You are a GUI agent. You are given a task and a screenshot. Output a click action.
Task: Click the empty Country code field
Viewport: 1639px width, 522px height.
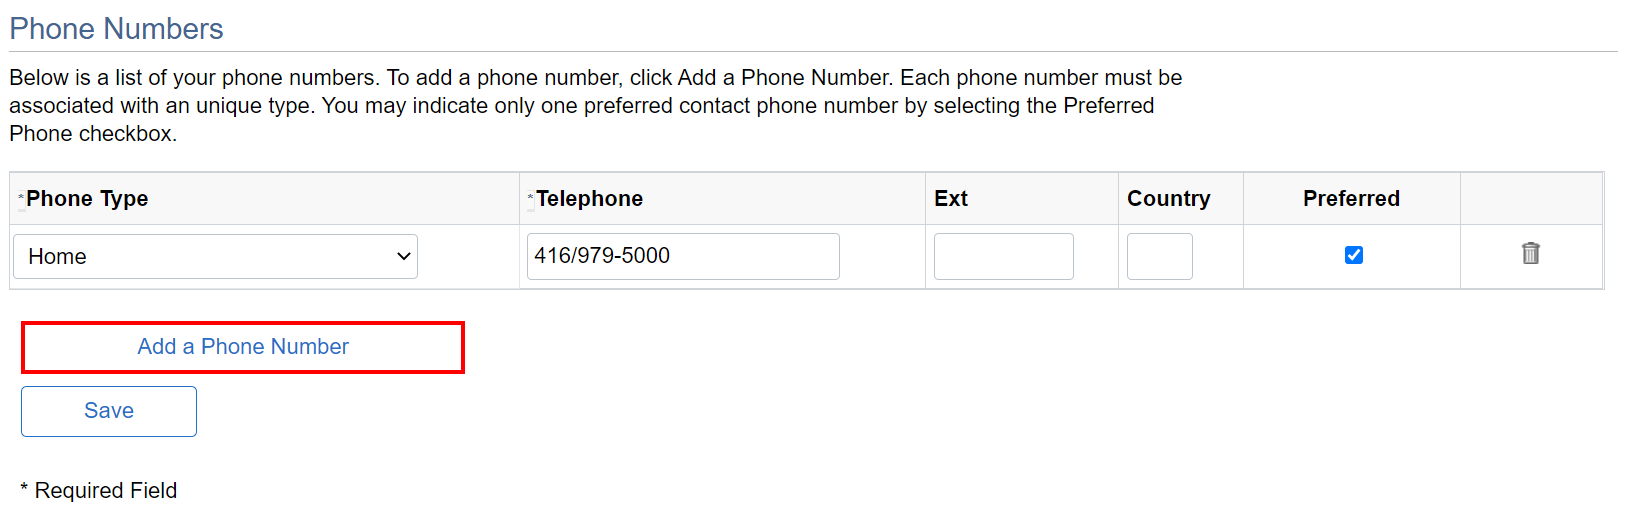(1159, 256)
